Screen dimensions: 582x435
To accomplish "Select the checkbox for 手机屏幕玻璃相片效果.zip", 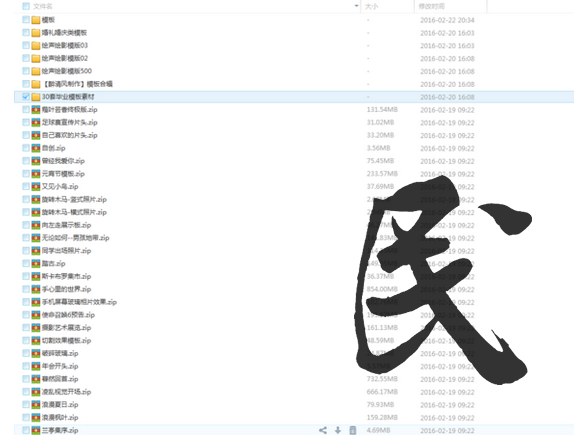I will [26, 302].
